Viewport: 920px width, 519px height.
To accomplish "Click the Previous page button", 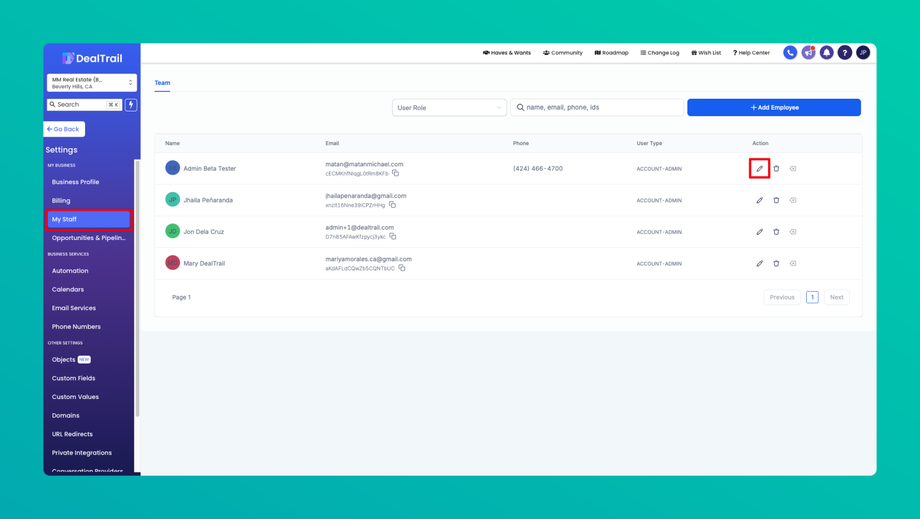I will [782, 297].
